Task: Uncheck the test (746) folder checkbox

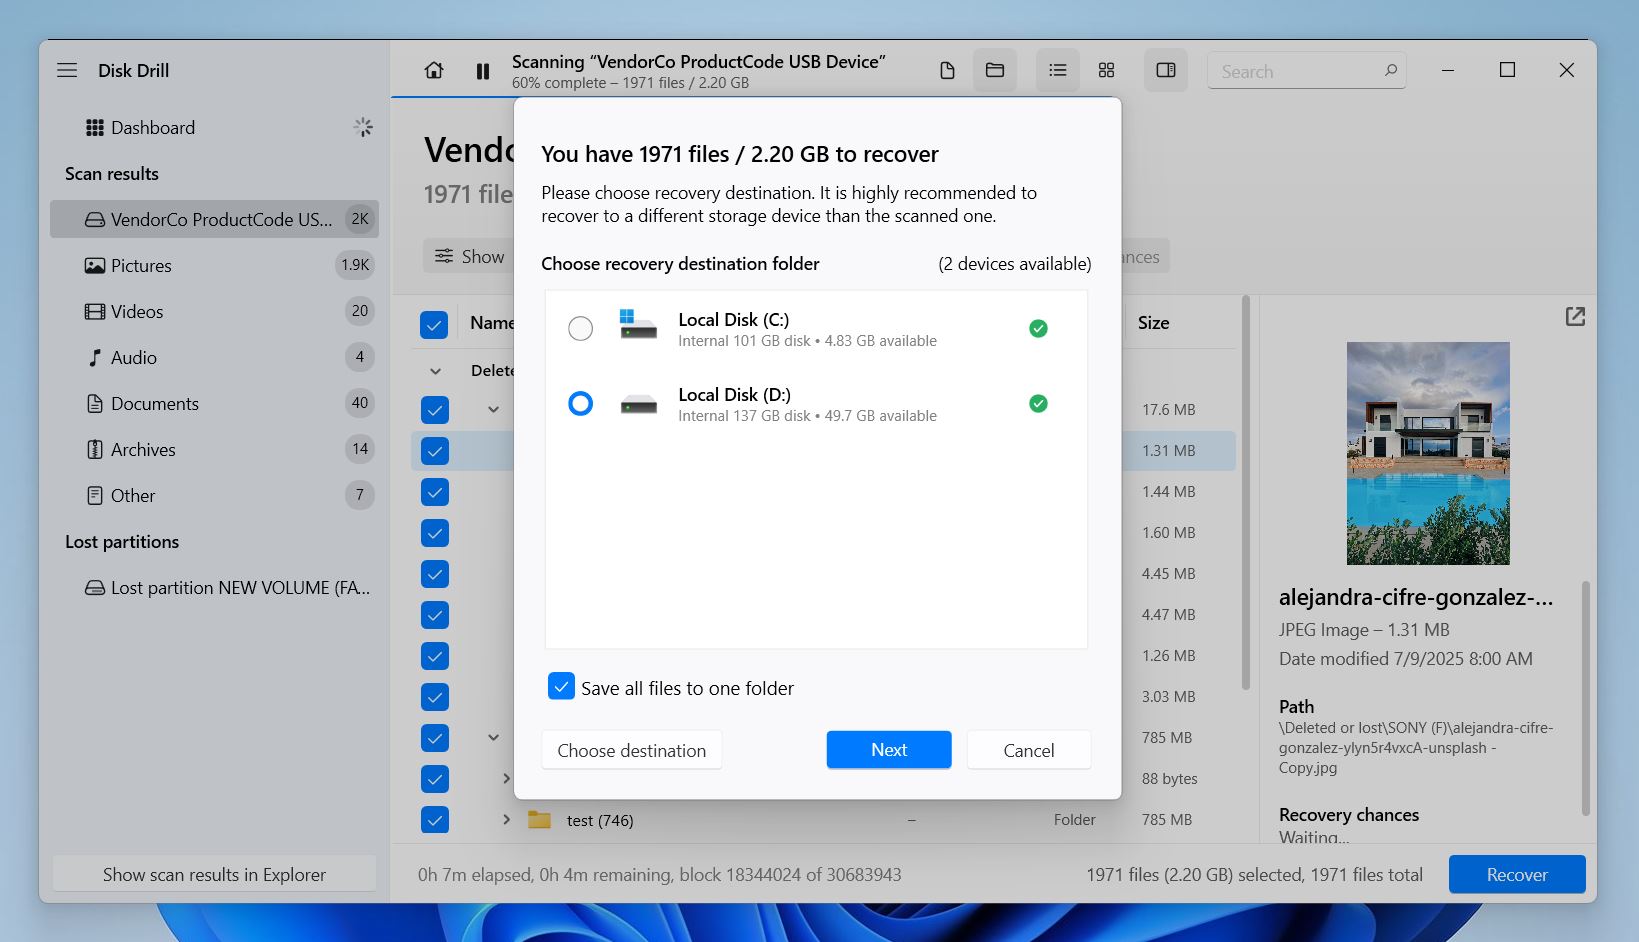Action: (x=434, y=820)
